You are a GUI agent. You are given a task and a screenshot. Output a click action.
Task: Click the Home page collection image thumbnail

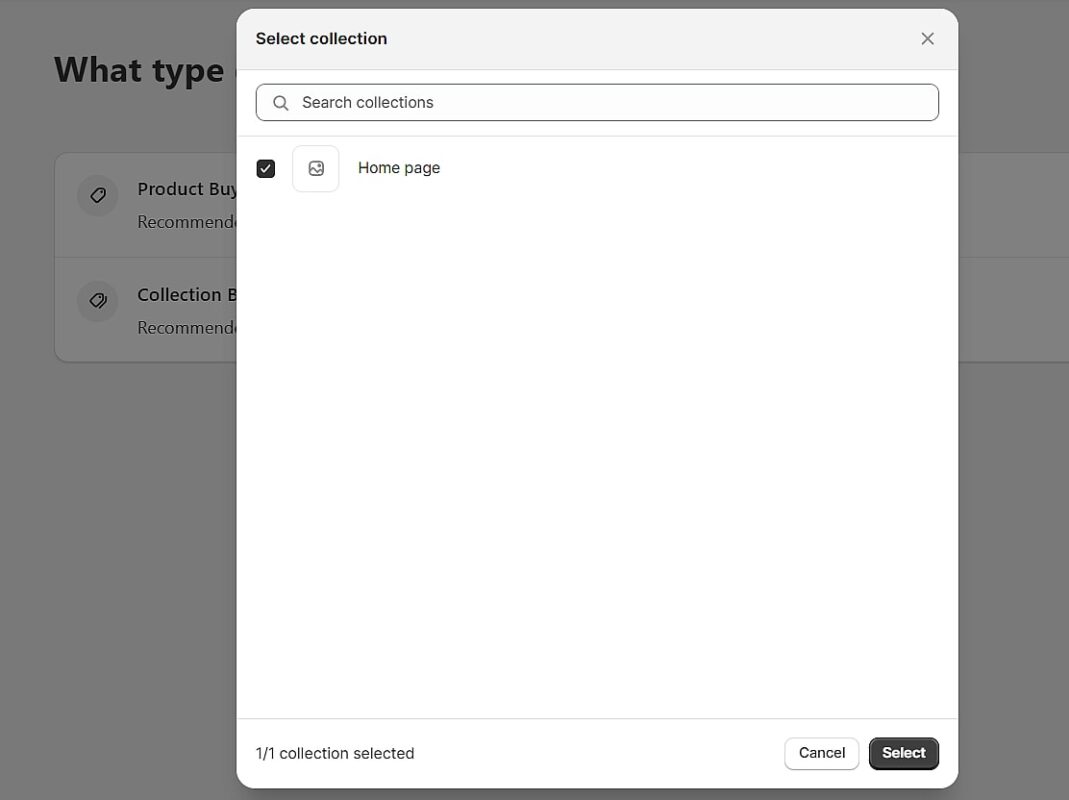[x=316, y=168]
